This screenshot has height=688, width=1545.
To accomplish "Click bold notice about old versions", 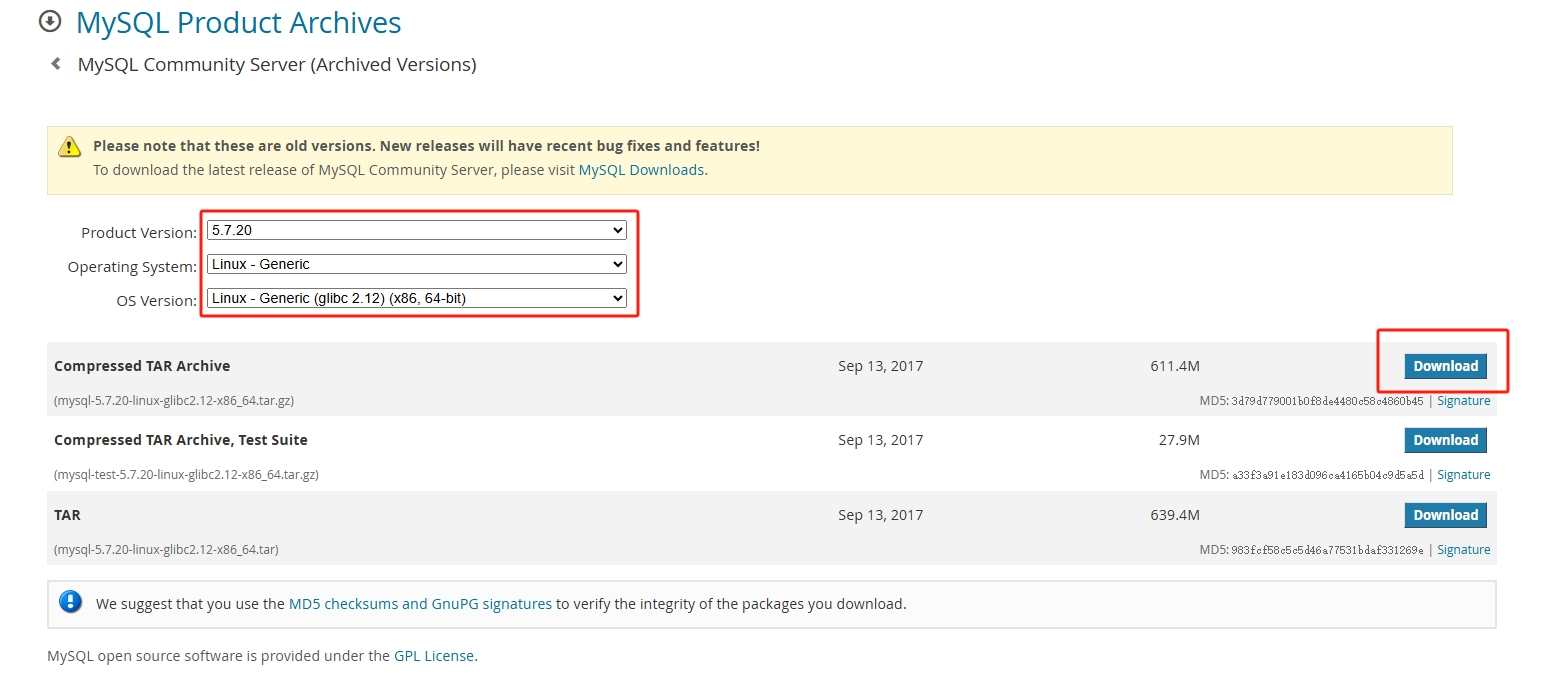I will [x=426, y=146].
